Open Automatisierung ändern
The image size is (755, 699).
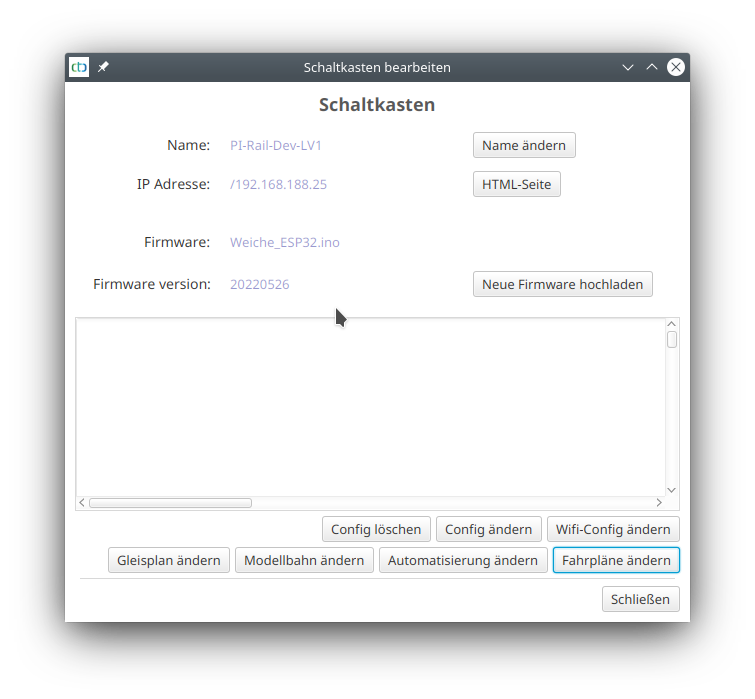pos(463,560)
